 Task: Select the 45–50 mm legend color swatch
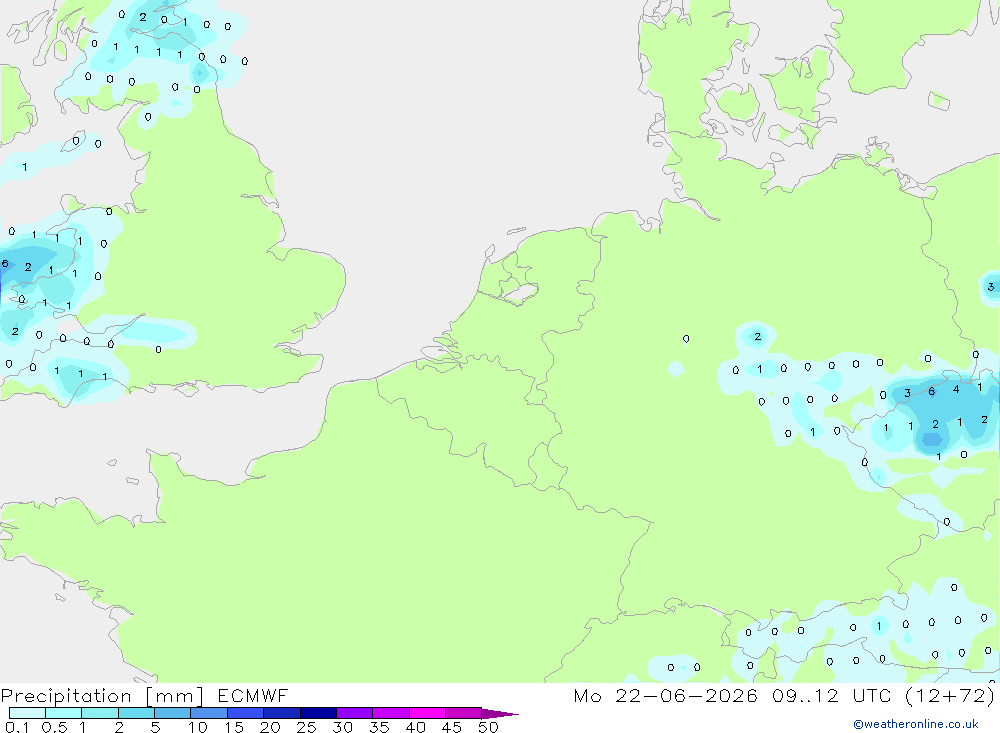[464, 713]
